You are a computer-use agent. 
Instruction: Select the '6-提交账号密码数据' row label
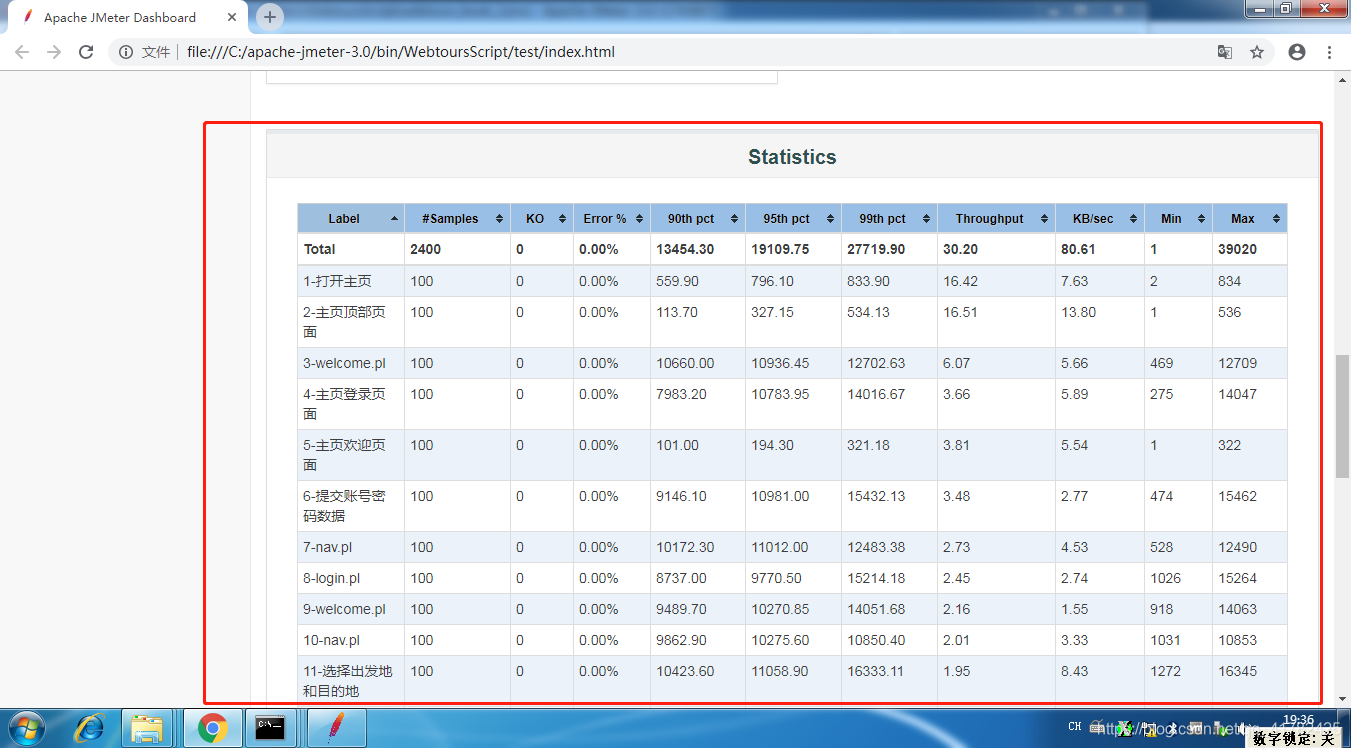[x=345, y=506]
